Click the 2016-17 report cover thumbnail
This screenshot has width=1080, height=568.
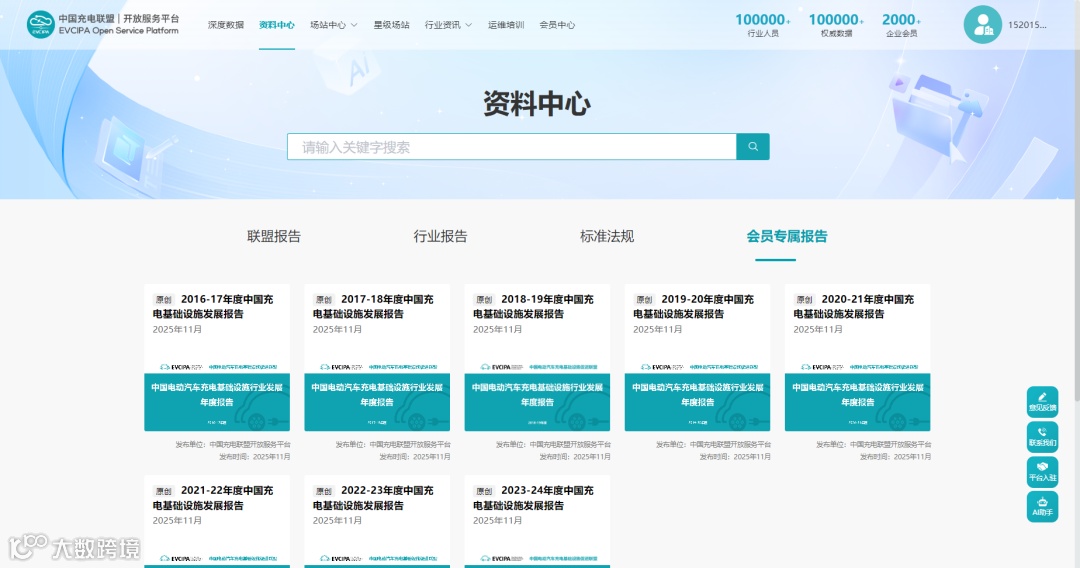(x=217, y=397)
